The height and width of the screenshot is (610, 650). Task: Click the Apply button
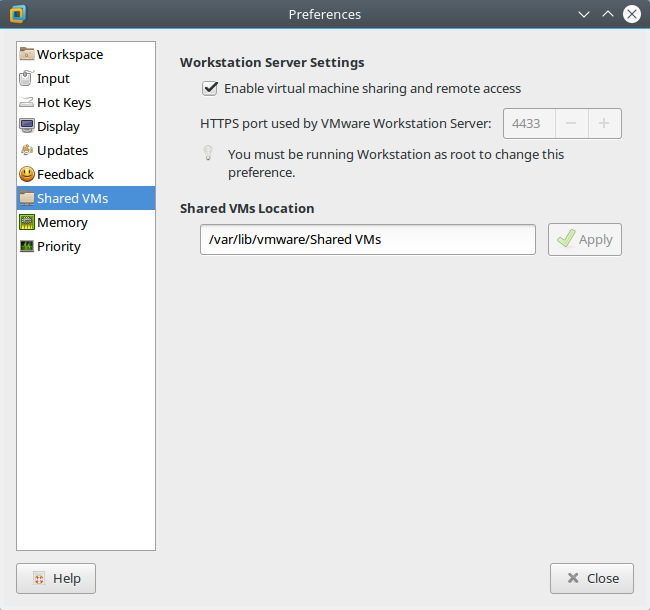[585, 240]
